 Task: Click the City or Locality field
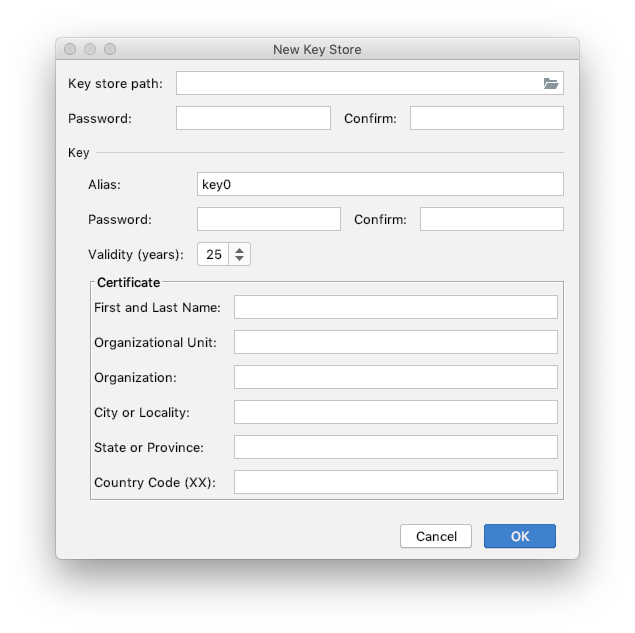point(395,412)
